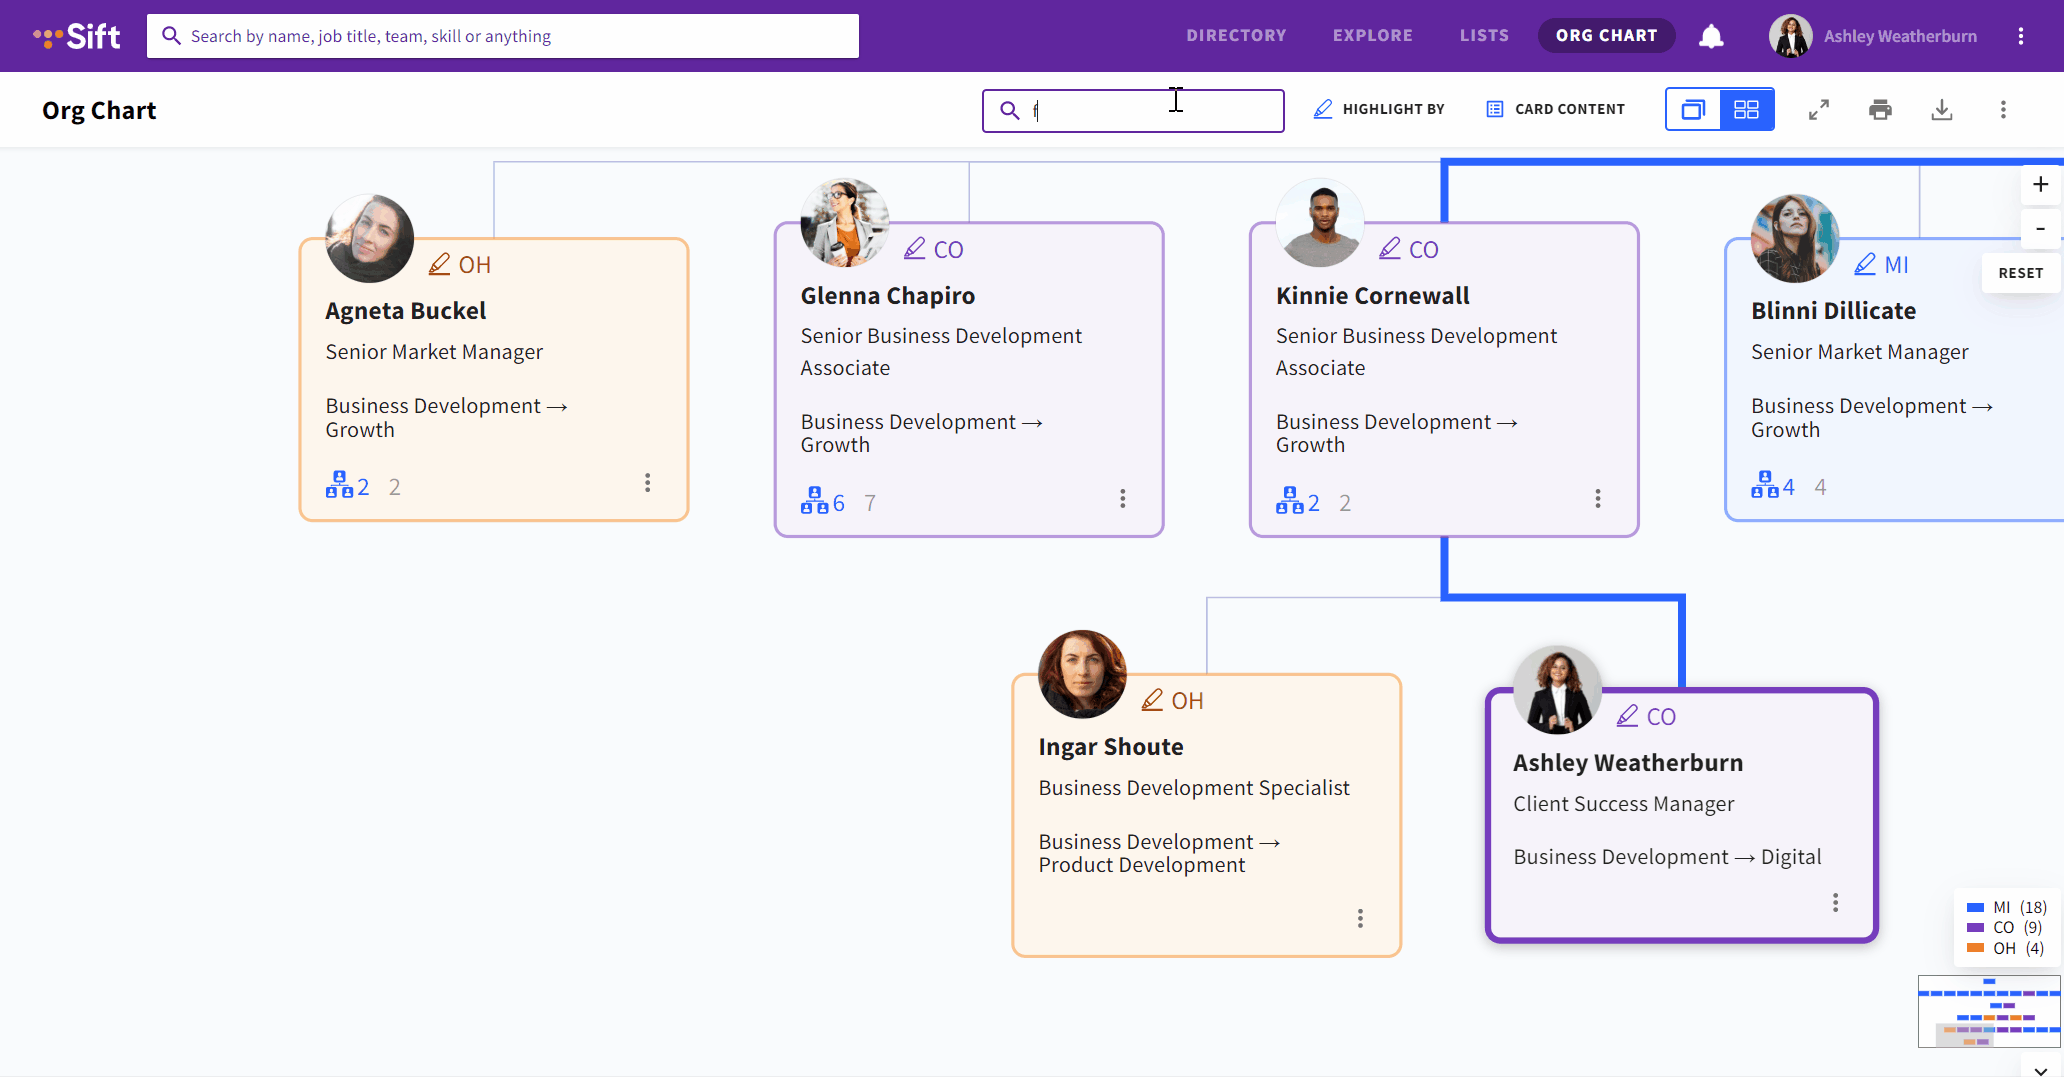
Task: Click the CO purple color swatch in the legend
Action: 1975,927
